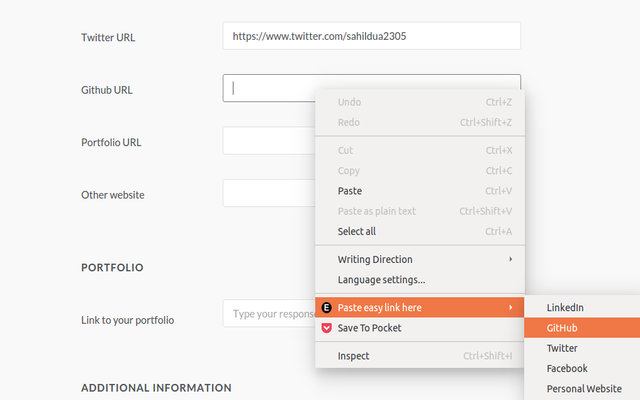The width and height of the screenshot is (640, 400).
Task: Click the Copy menu entry
Action: click(420, 171)
